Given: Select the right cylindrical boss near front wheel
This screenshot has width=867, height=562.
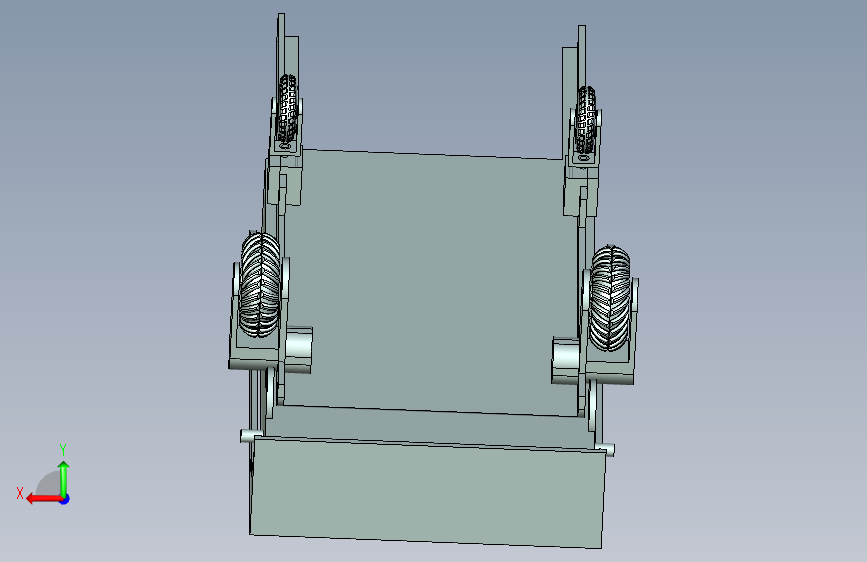Looking at the screenshot, I should pos(566,361).
